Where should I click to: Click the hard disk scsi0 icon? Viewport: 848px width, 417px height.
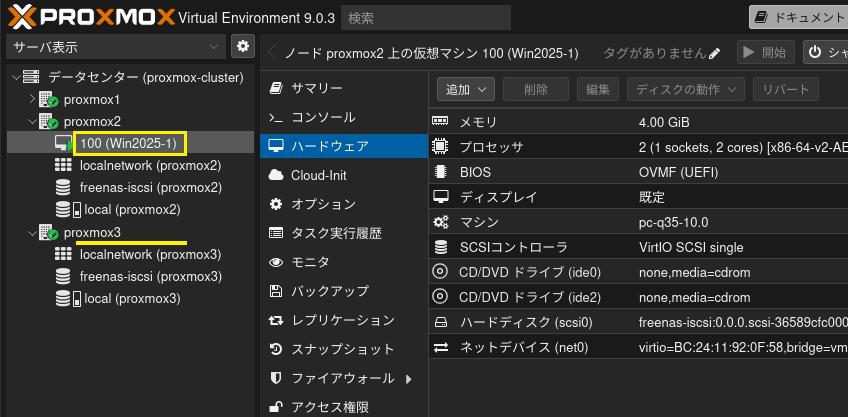[x=441, y=322]
